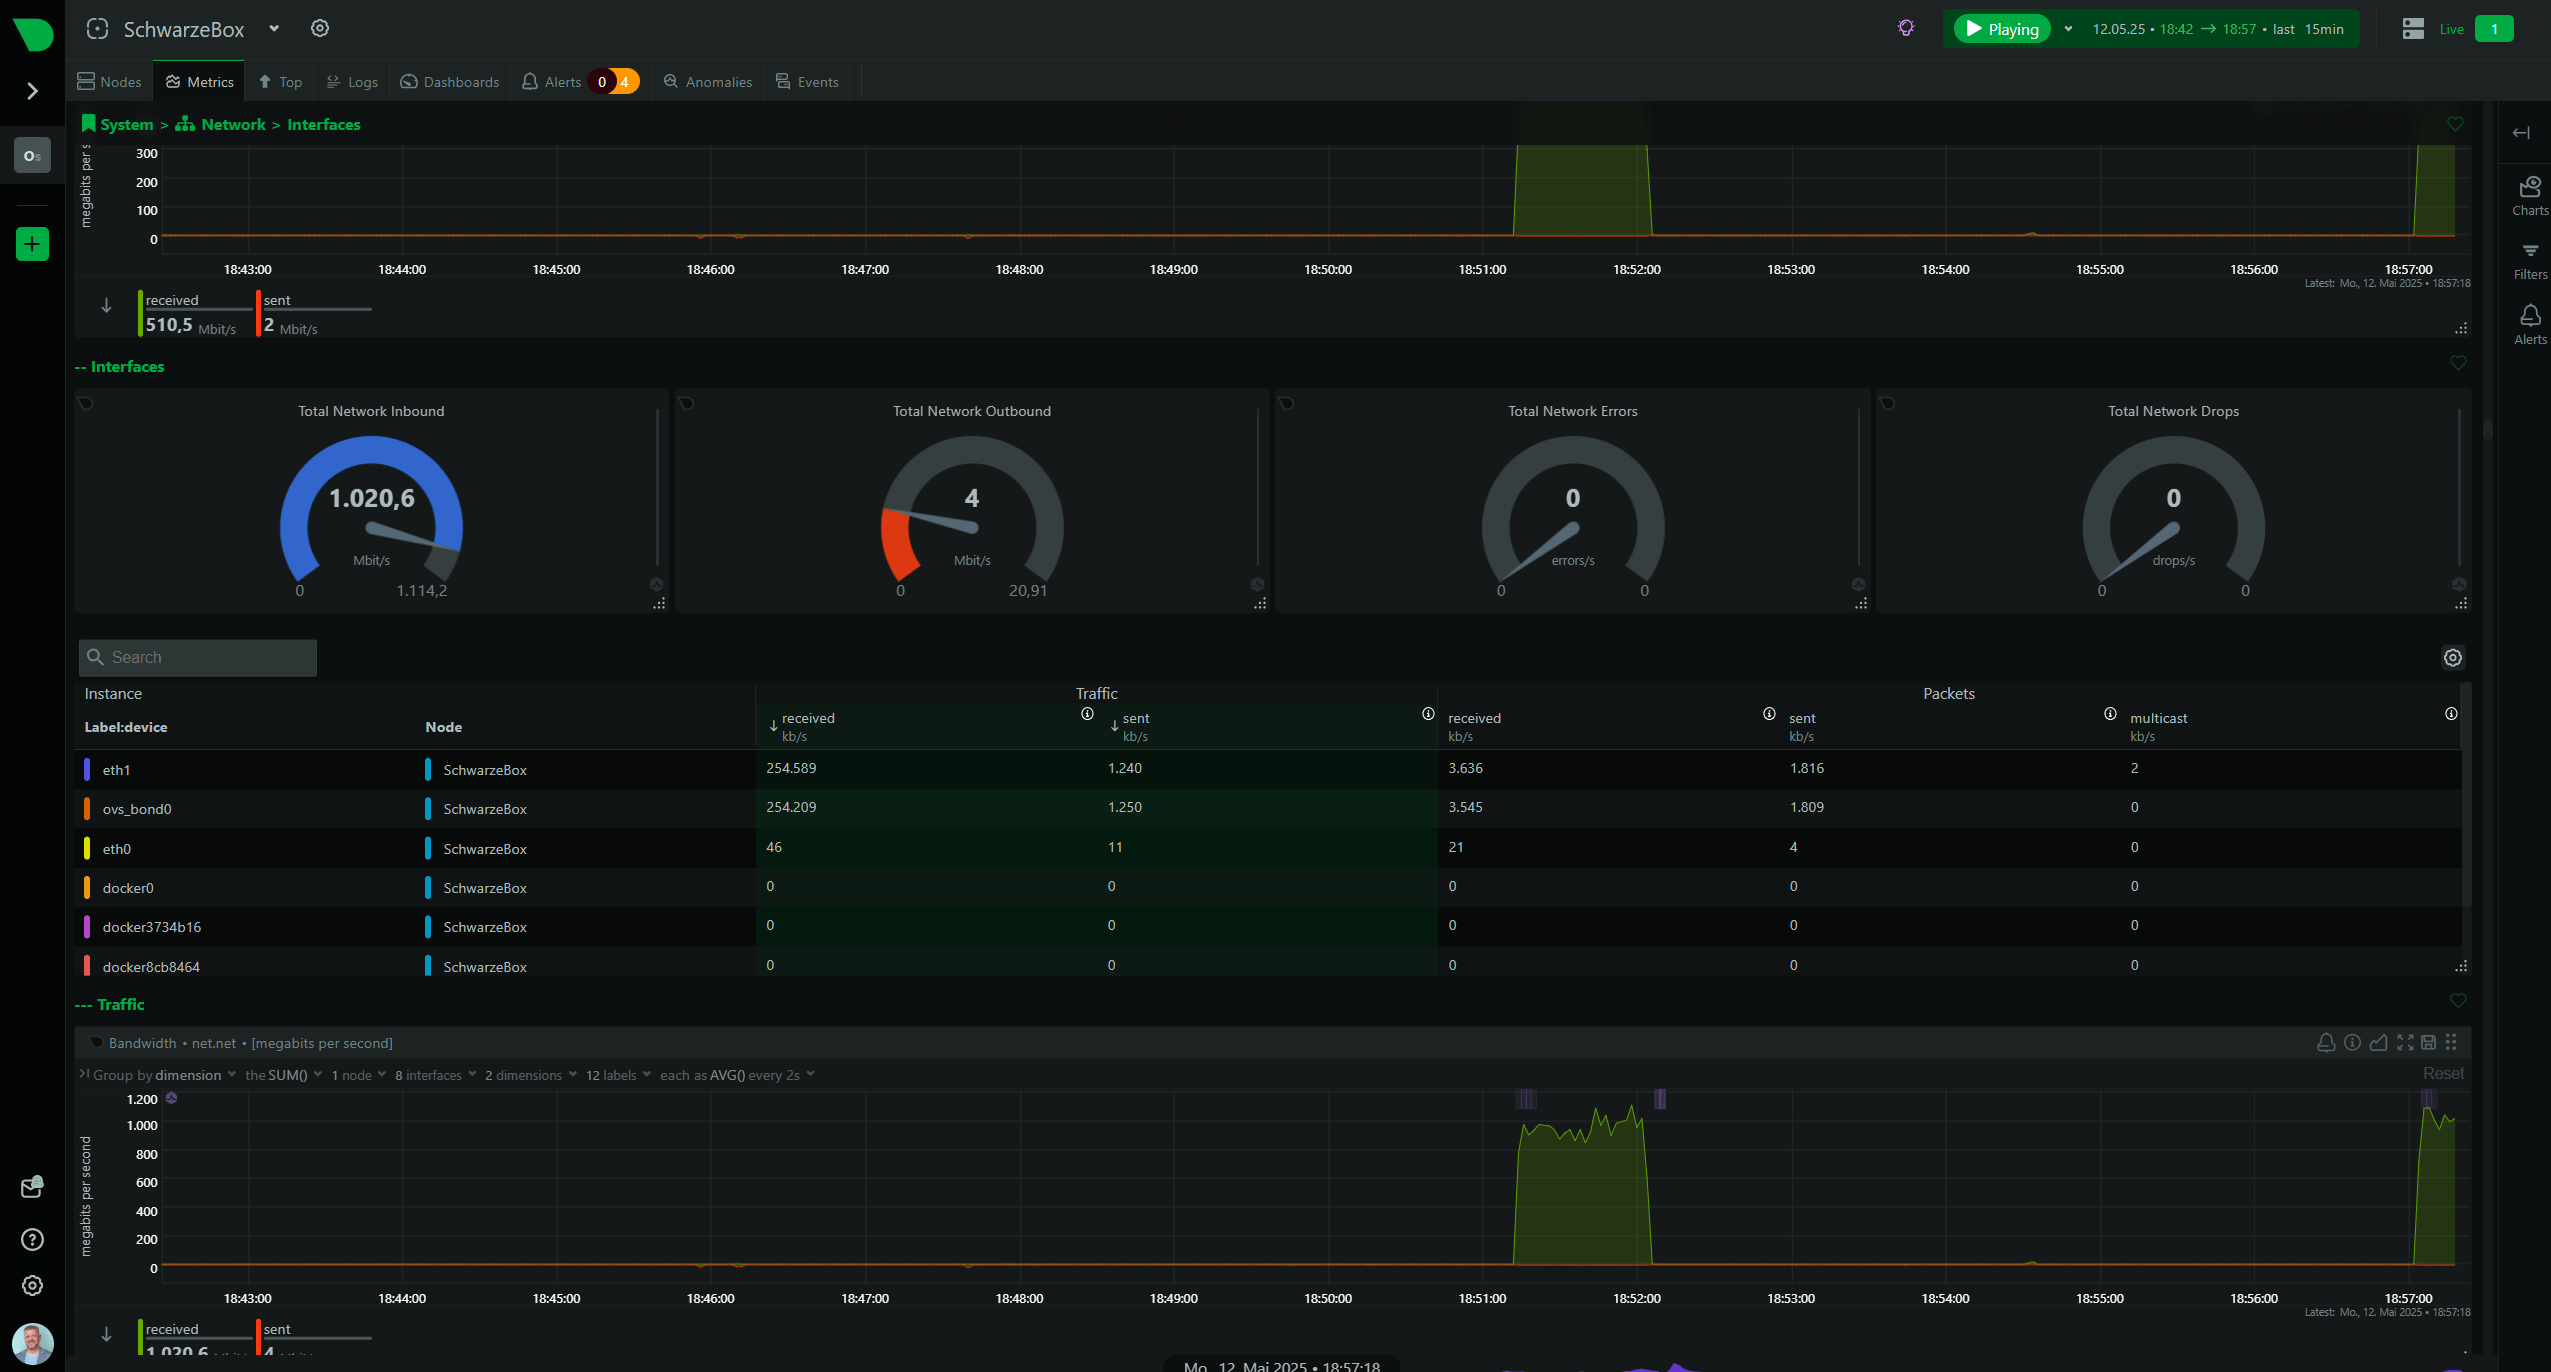This screenshot has width=2551, height=1372.
Task: Click Reset on the Bandwidth chart
Action: pyautogui.click(x=2442, y=1073)
